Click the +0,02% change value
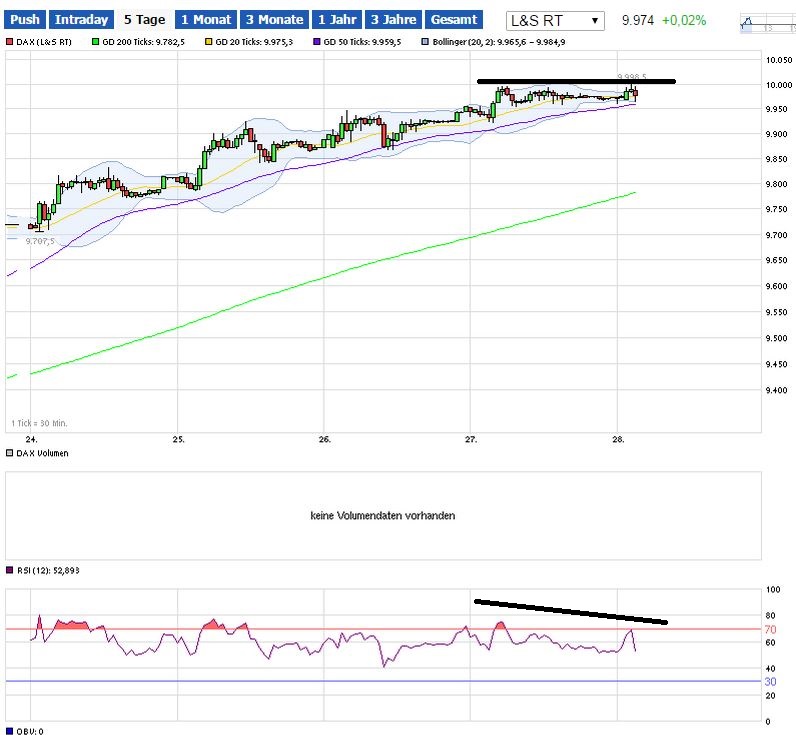This screenshot has height=735, width=796. (684, 20)
